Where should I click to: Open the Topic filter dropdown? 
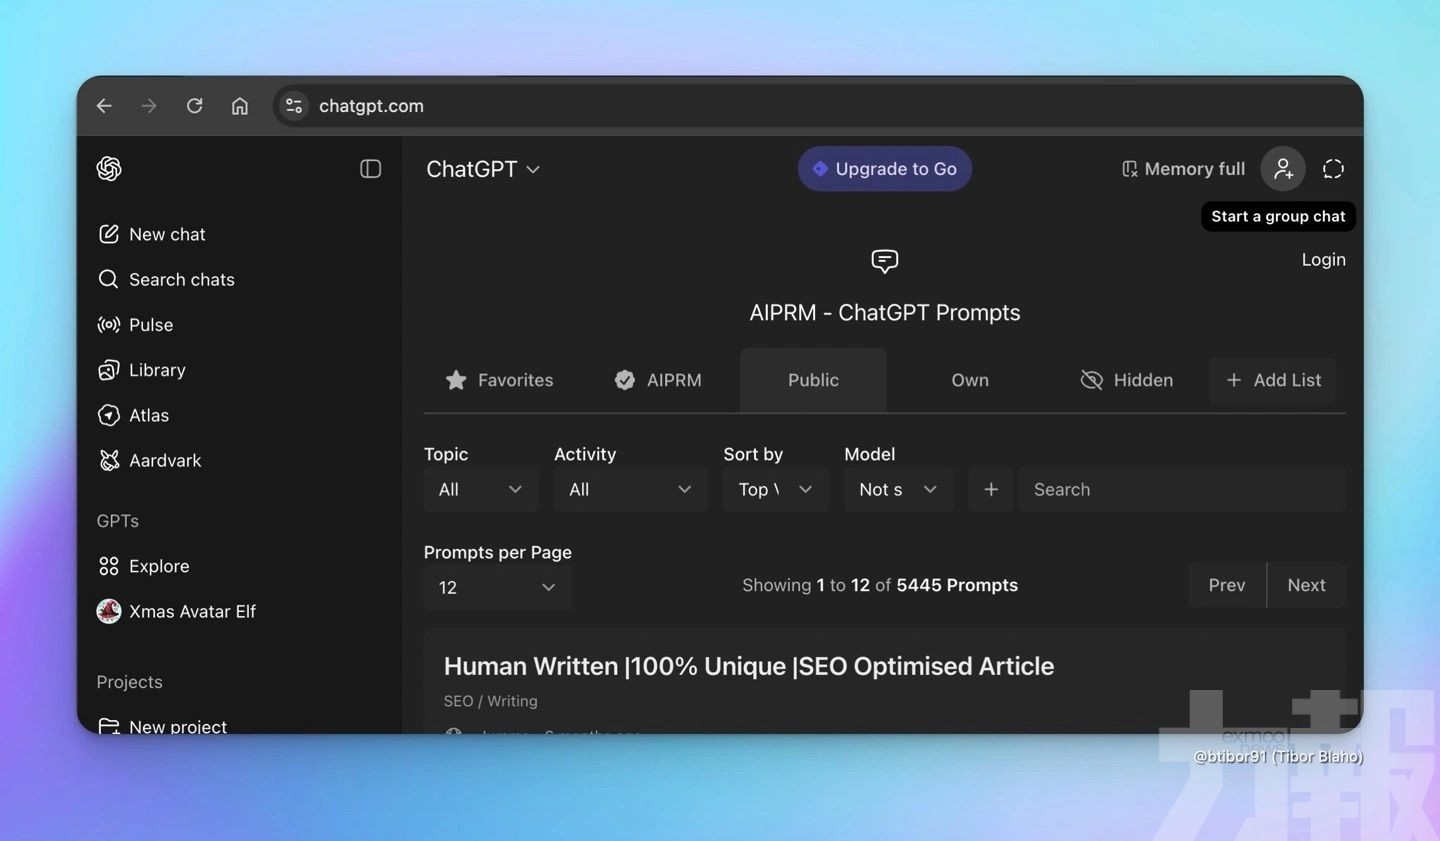[x=480, y=489]
